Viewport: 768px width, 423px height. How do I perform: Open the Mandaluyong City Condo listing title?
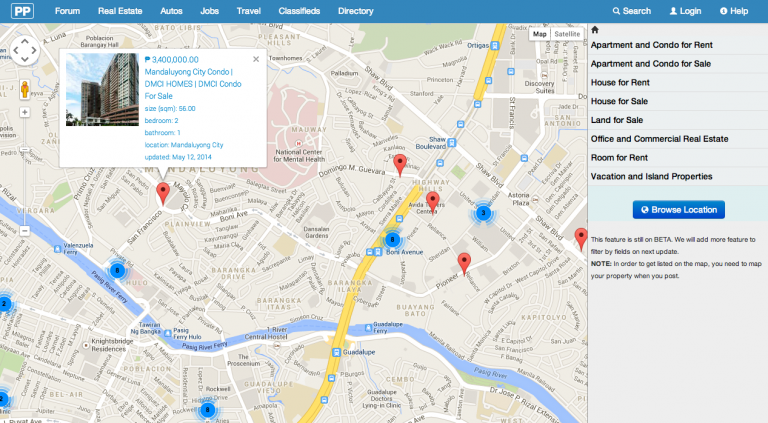193,84
